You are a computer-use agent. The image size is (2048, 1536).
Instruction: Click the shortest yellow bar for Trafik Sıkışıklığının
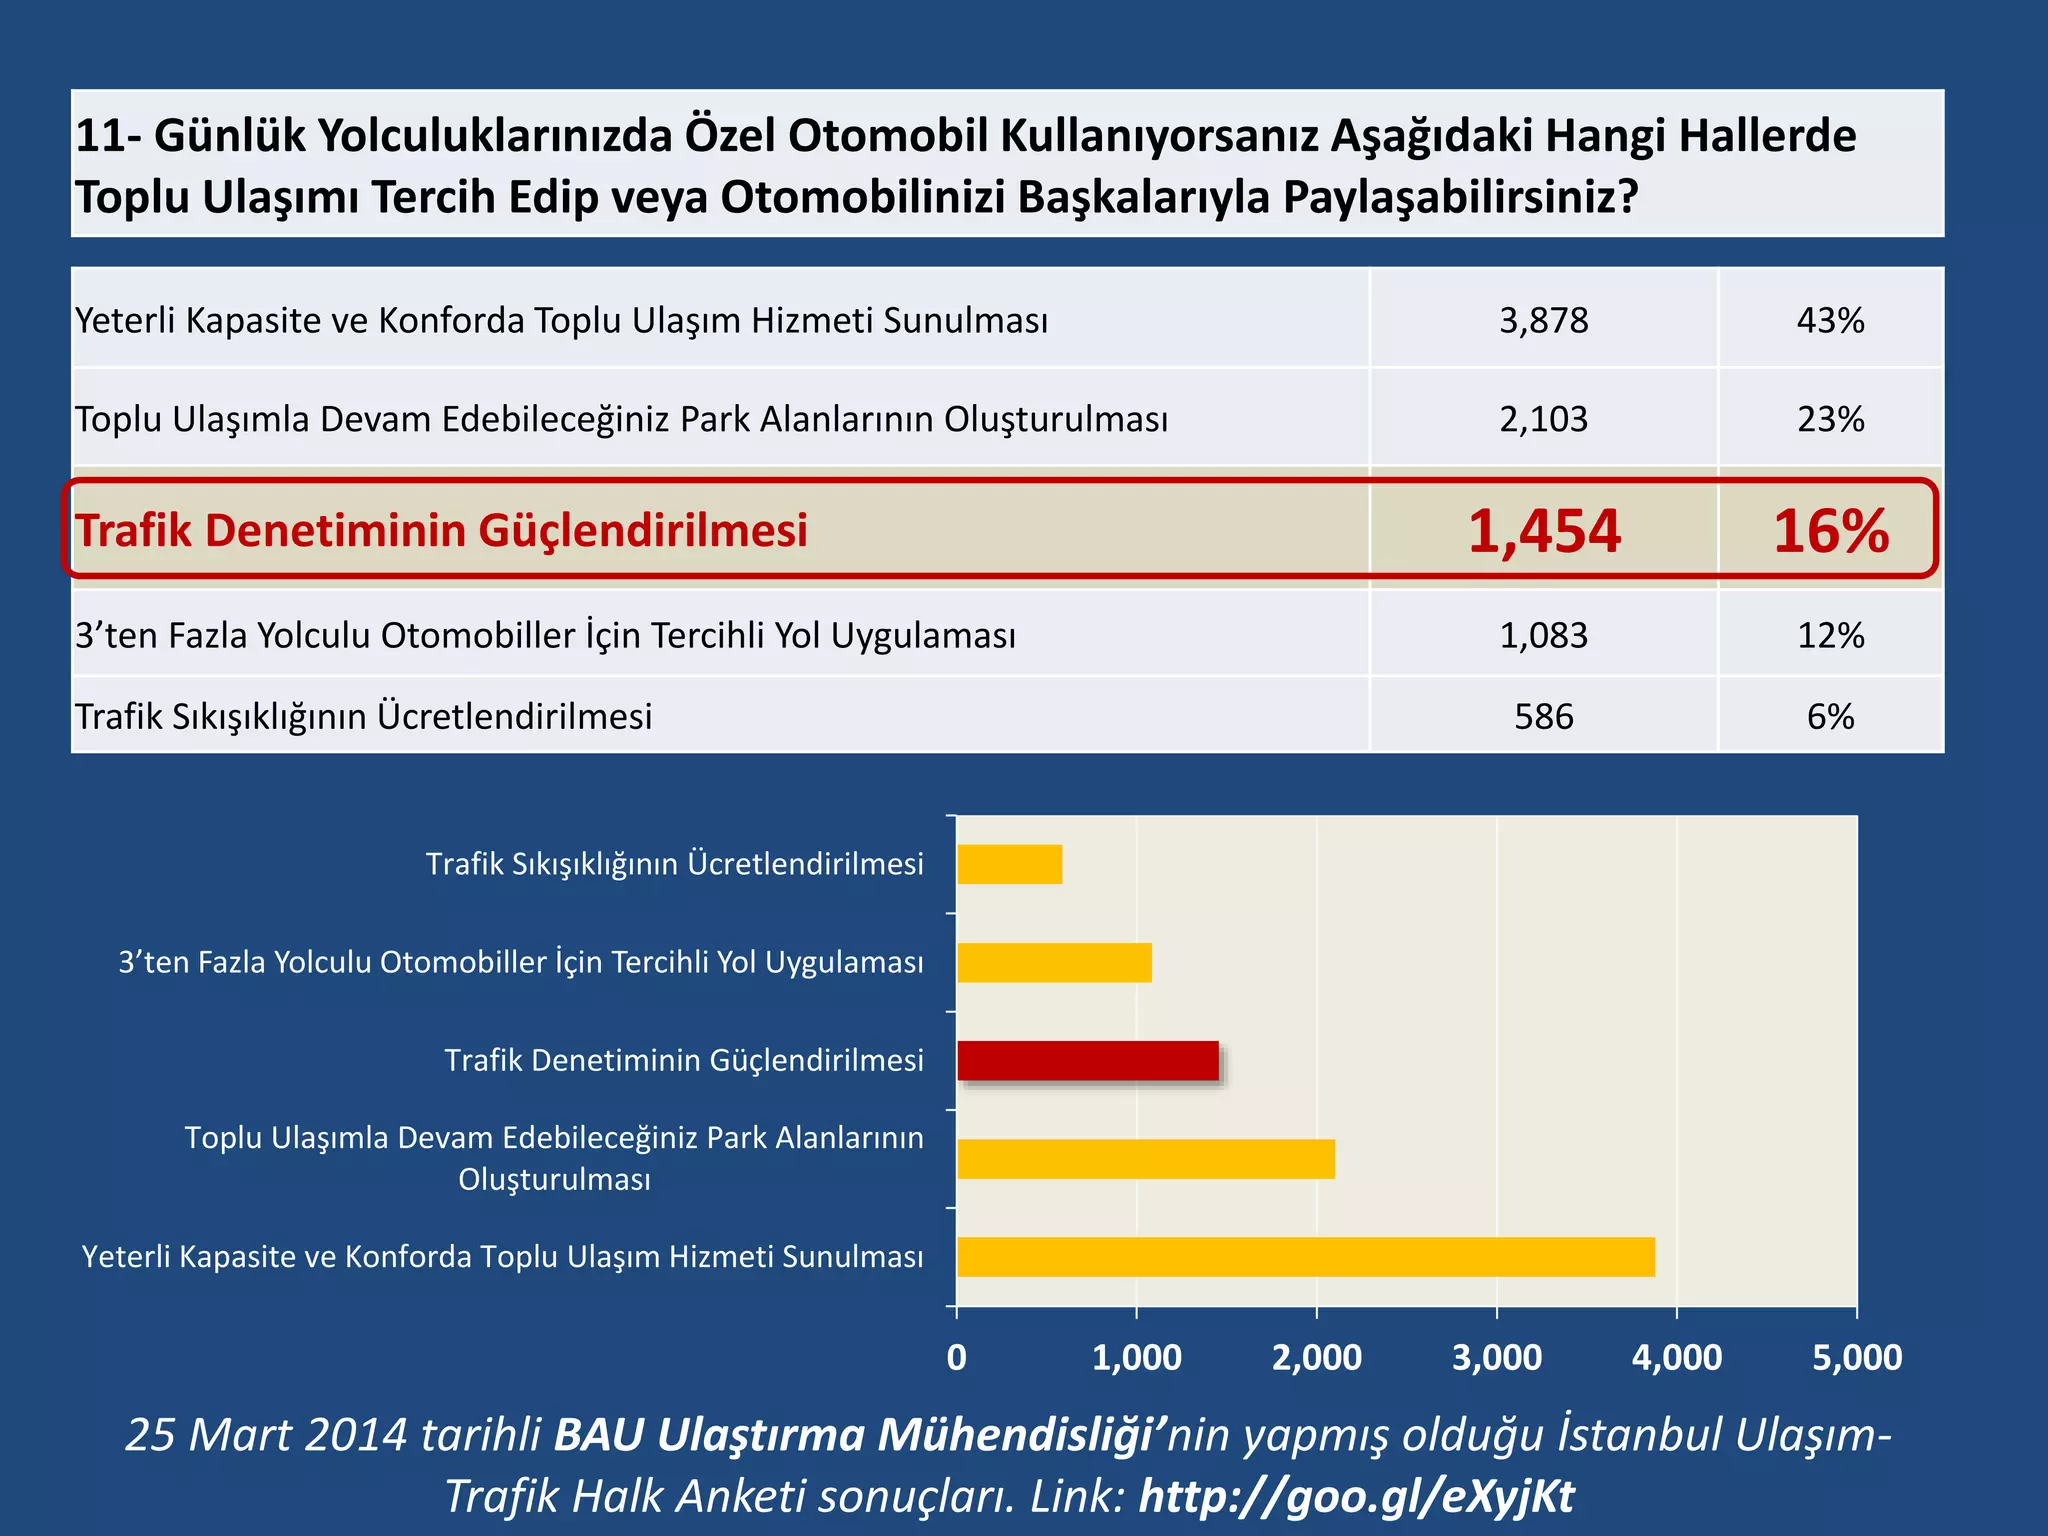click(x=1009, y=865)
